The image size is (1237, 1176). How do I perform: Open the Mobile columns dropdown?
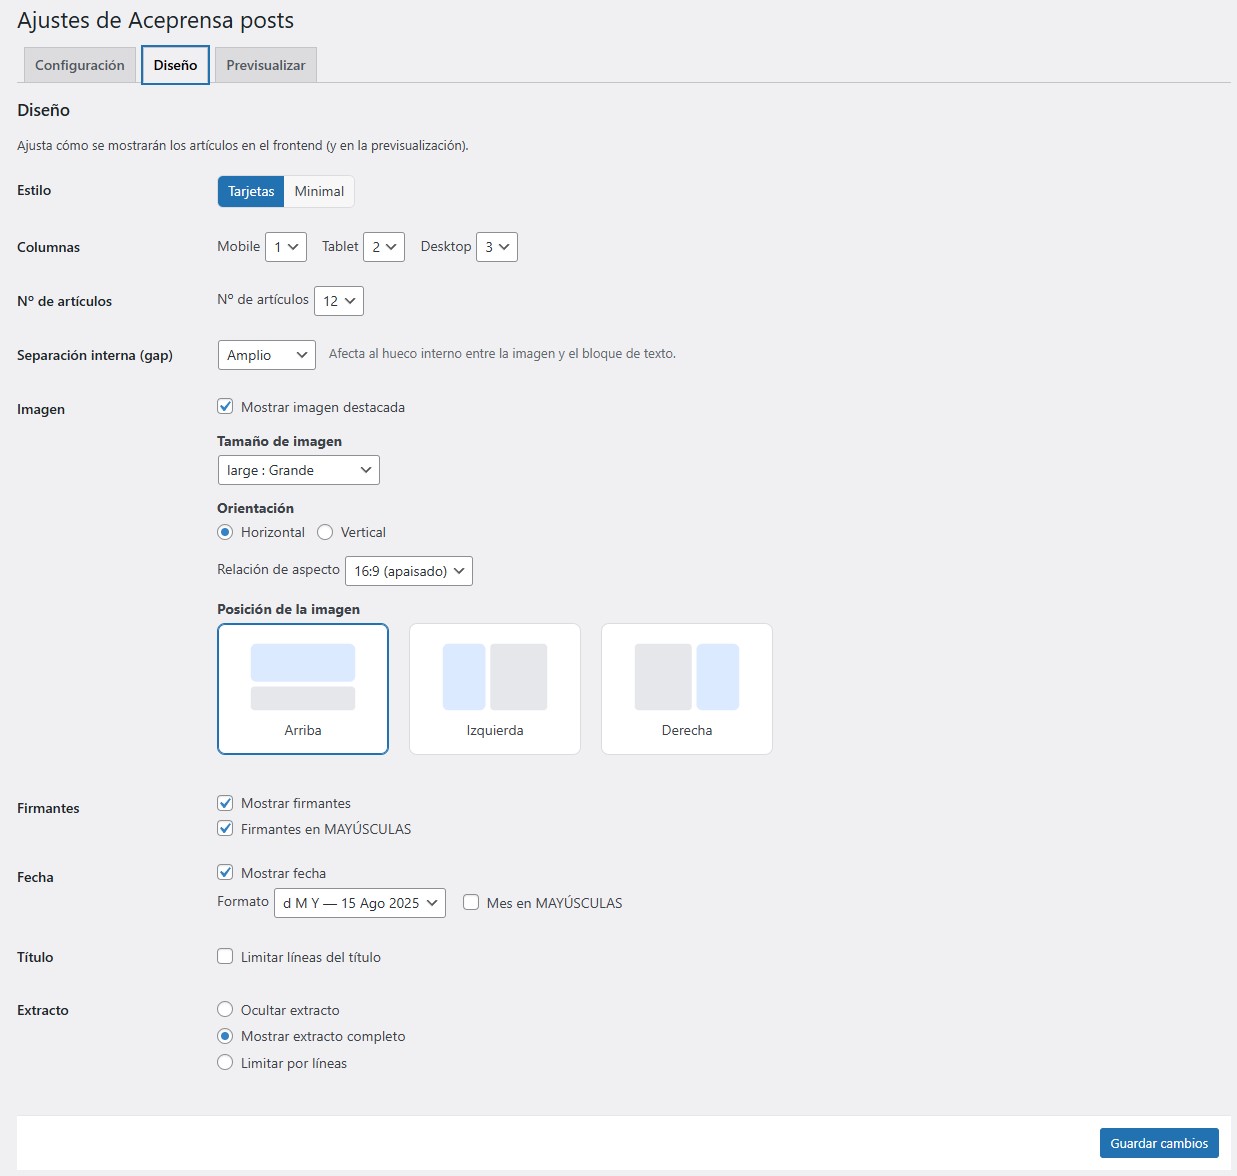pos(286,247)
